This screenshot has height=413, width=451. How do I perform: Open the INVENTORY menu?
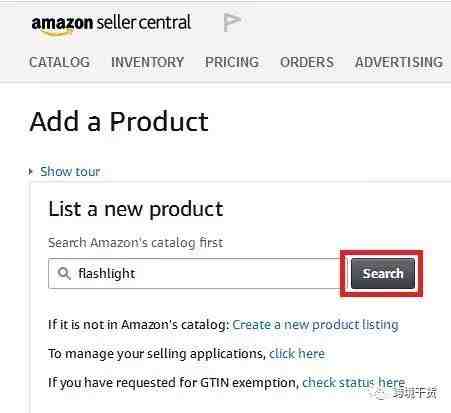pos(147,62)
